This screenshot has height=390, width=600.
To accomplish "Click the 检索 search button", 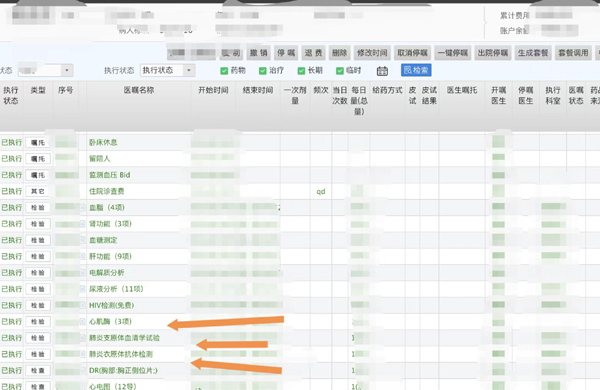I will tap(416, 70).
